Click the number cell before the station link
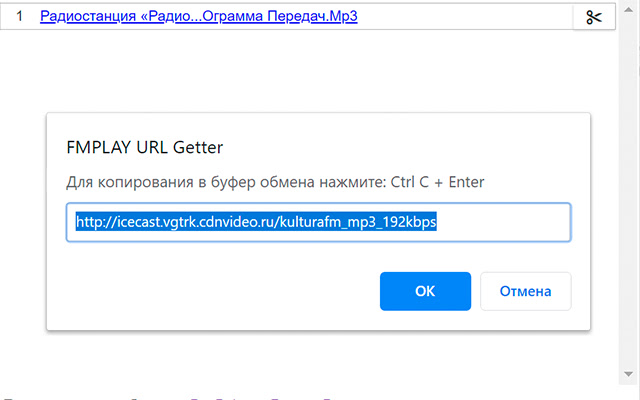Image resolution: width=640 pixels, height=400 pixels. (x=20, y=17)
